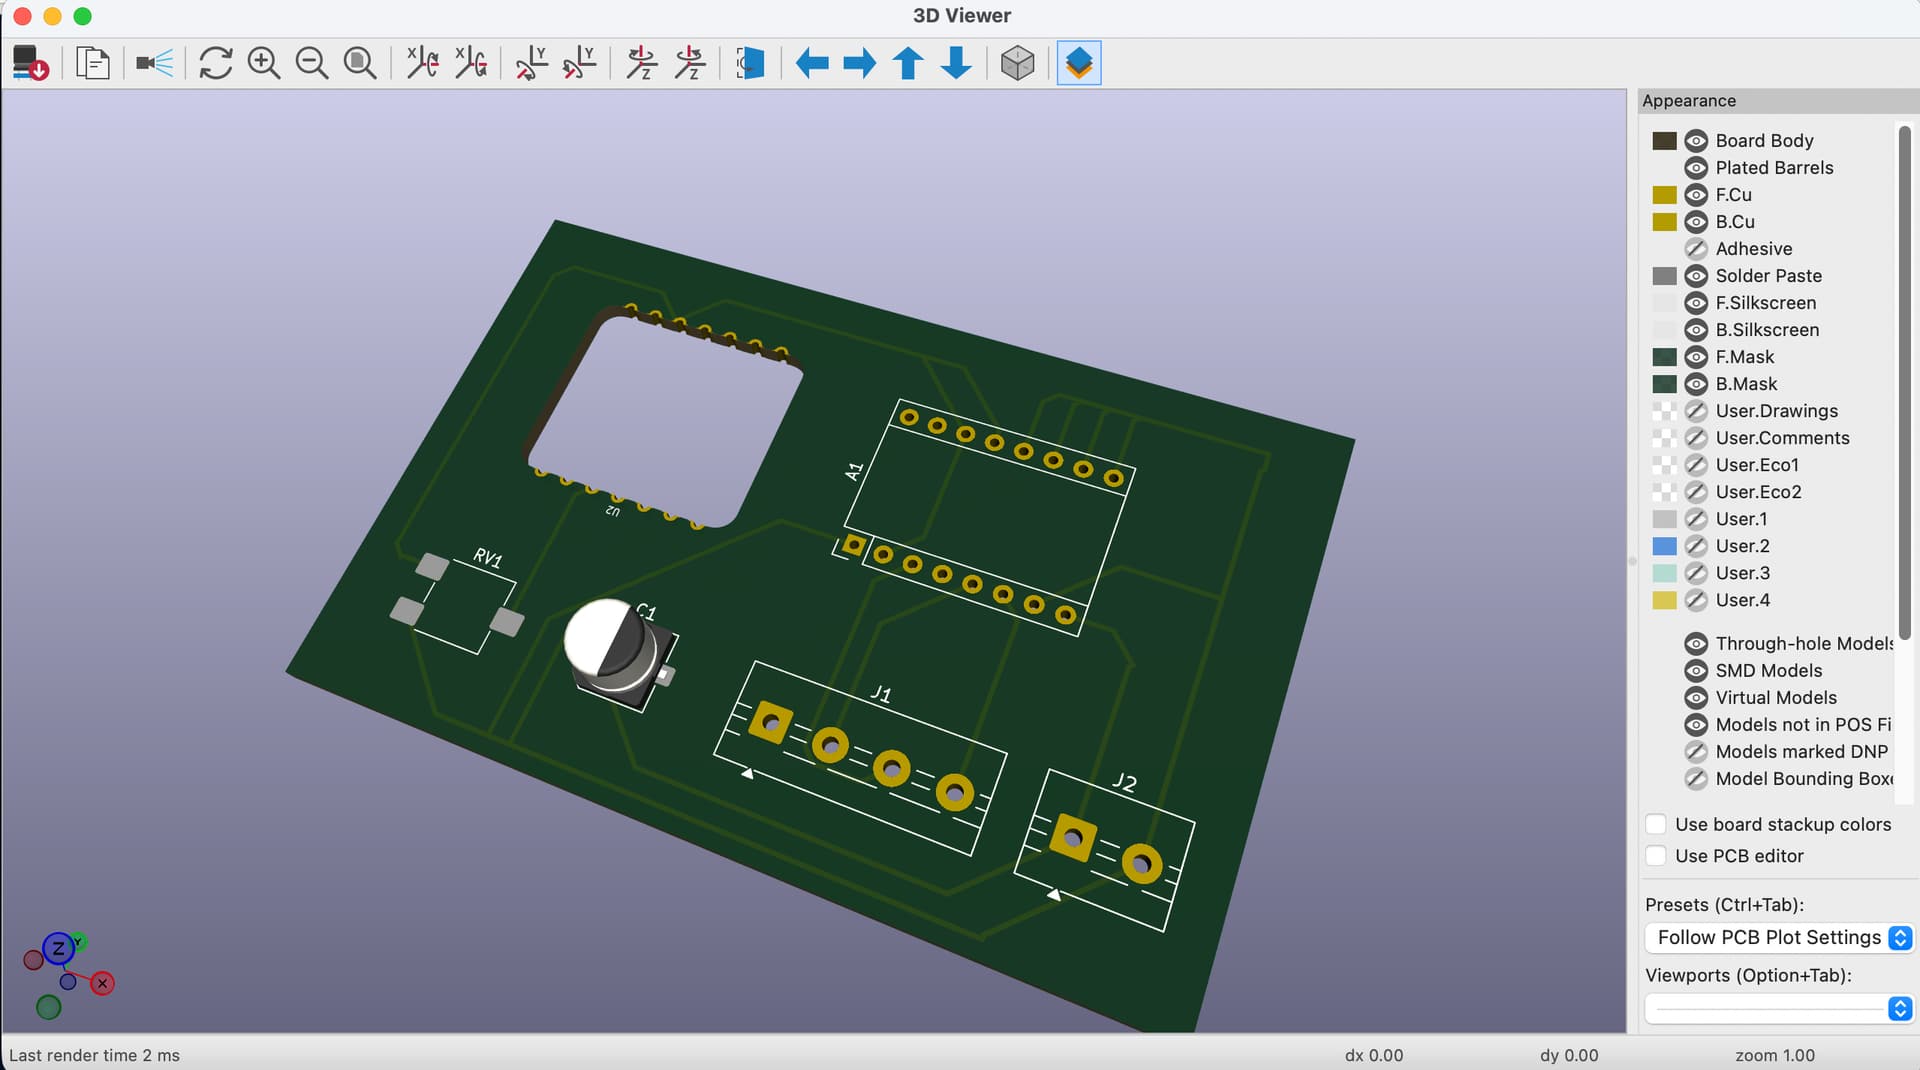Rotate Y counterclockwise

580,63
